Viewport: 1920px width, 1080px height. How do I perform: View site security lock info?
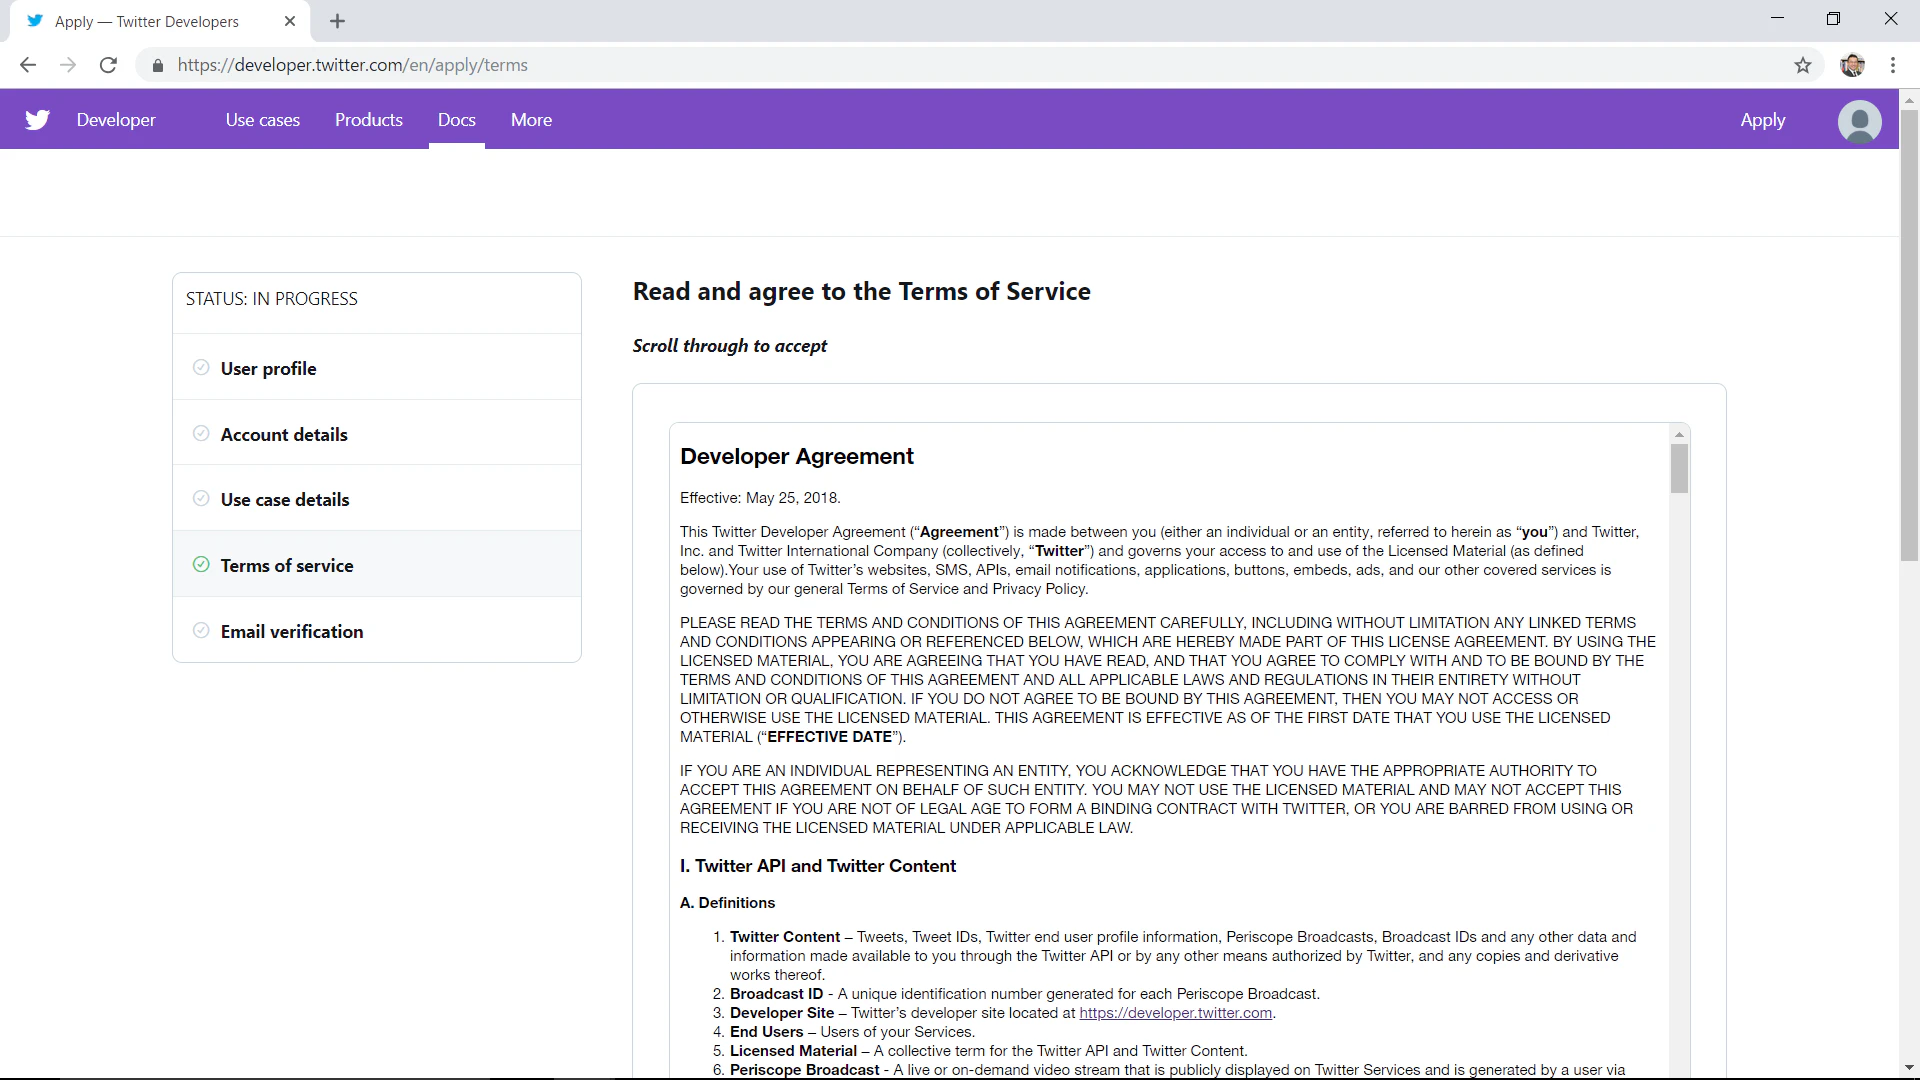[x=158, y=66]
